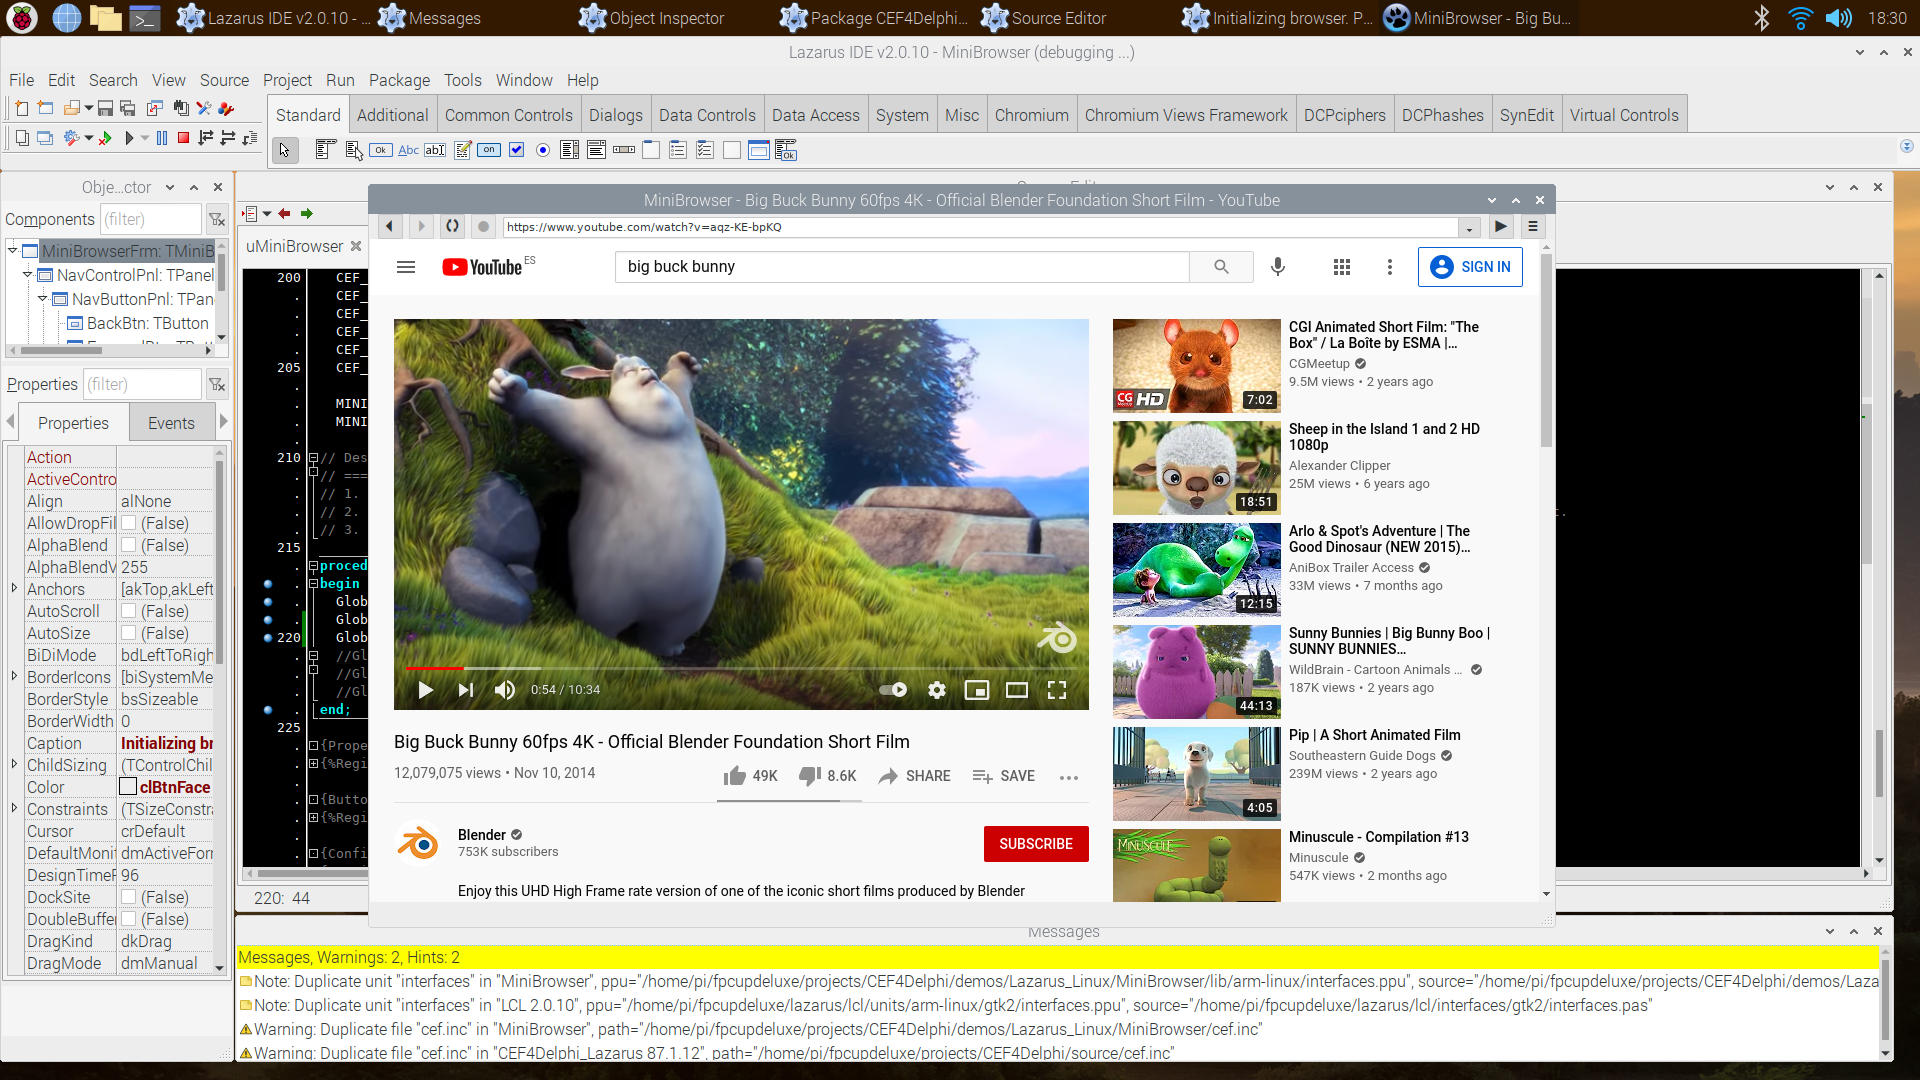
Task: Open the dropdown arrow beside Open file icon
Action: 89,108
